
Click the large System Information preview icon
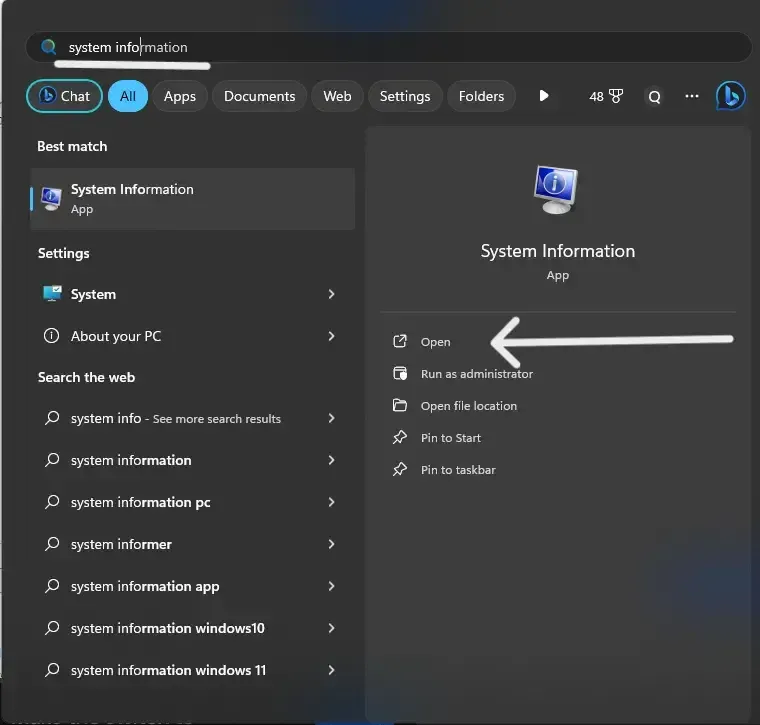(555, 189)
